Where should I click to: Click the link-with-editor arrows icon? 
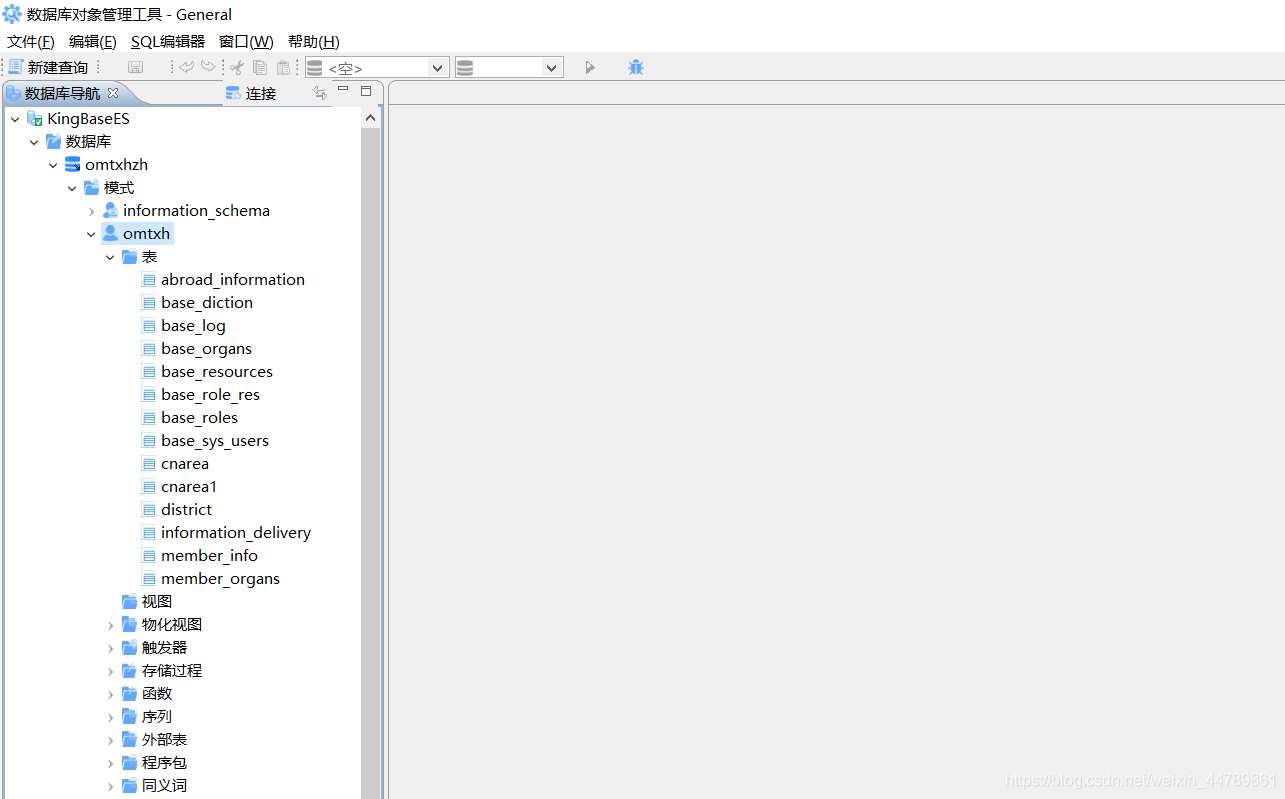pos(319,92)
